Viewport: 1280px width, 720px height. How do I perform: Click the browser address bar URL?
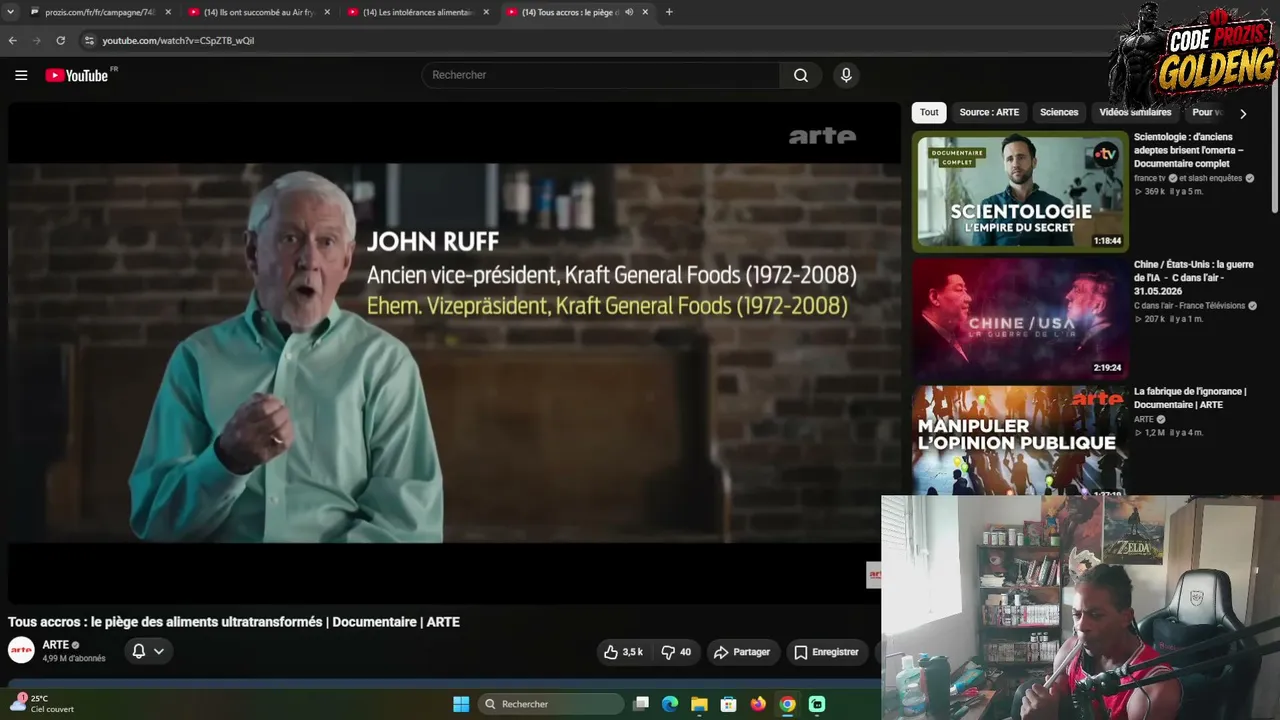click(178, 41)
